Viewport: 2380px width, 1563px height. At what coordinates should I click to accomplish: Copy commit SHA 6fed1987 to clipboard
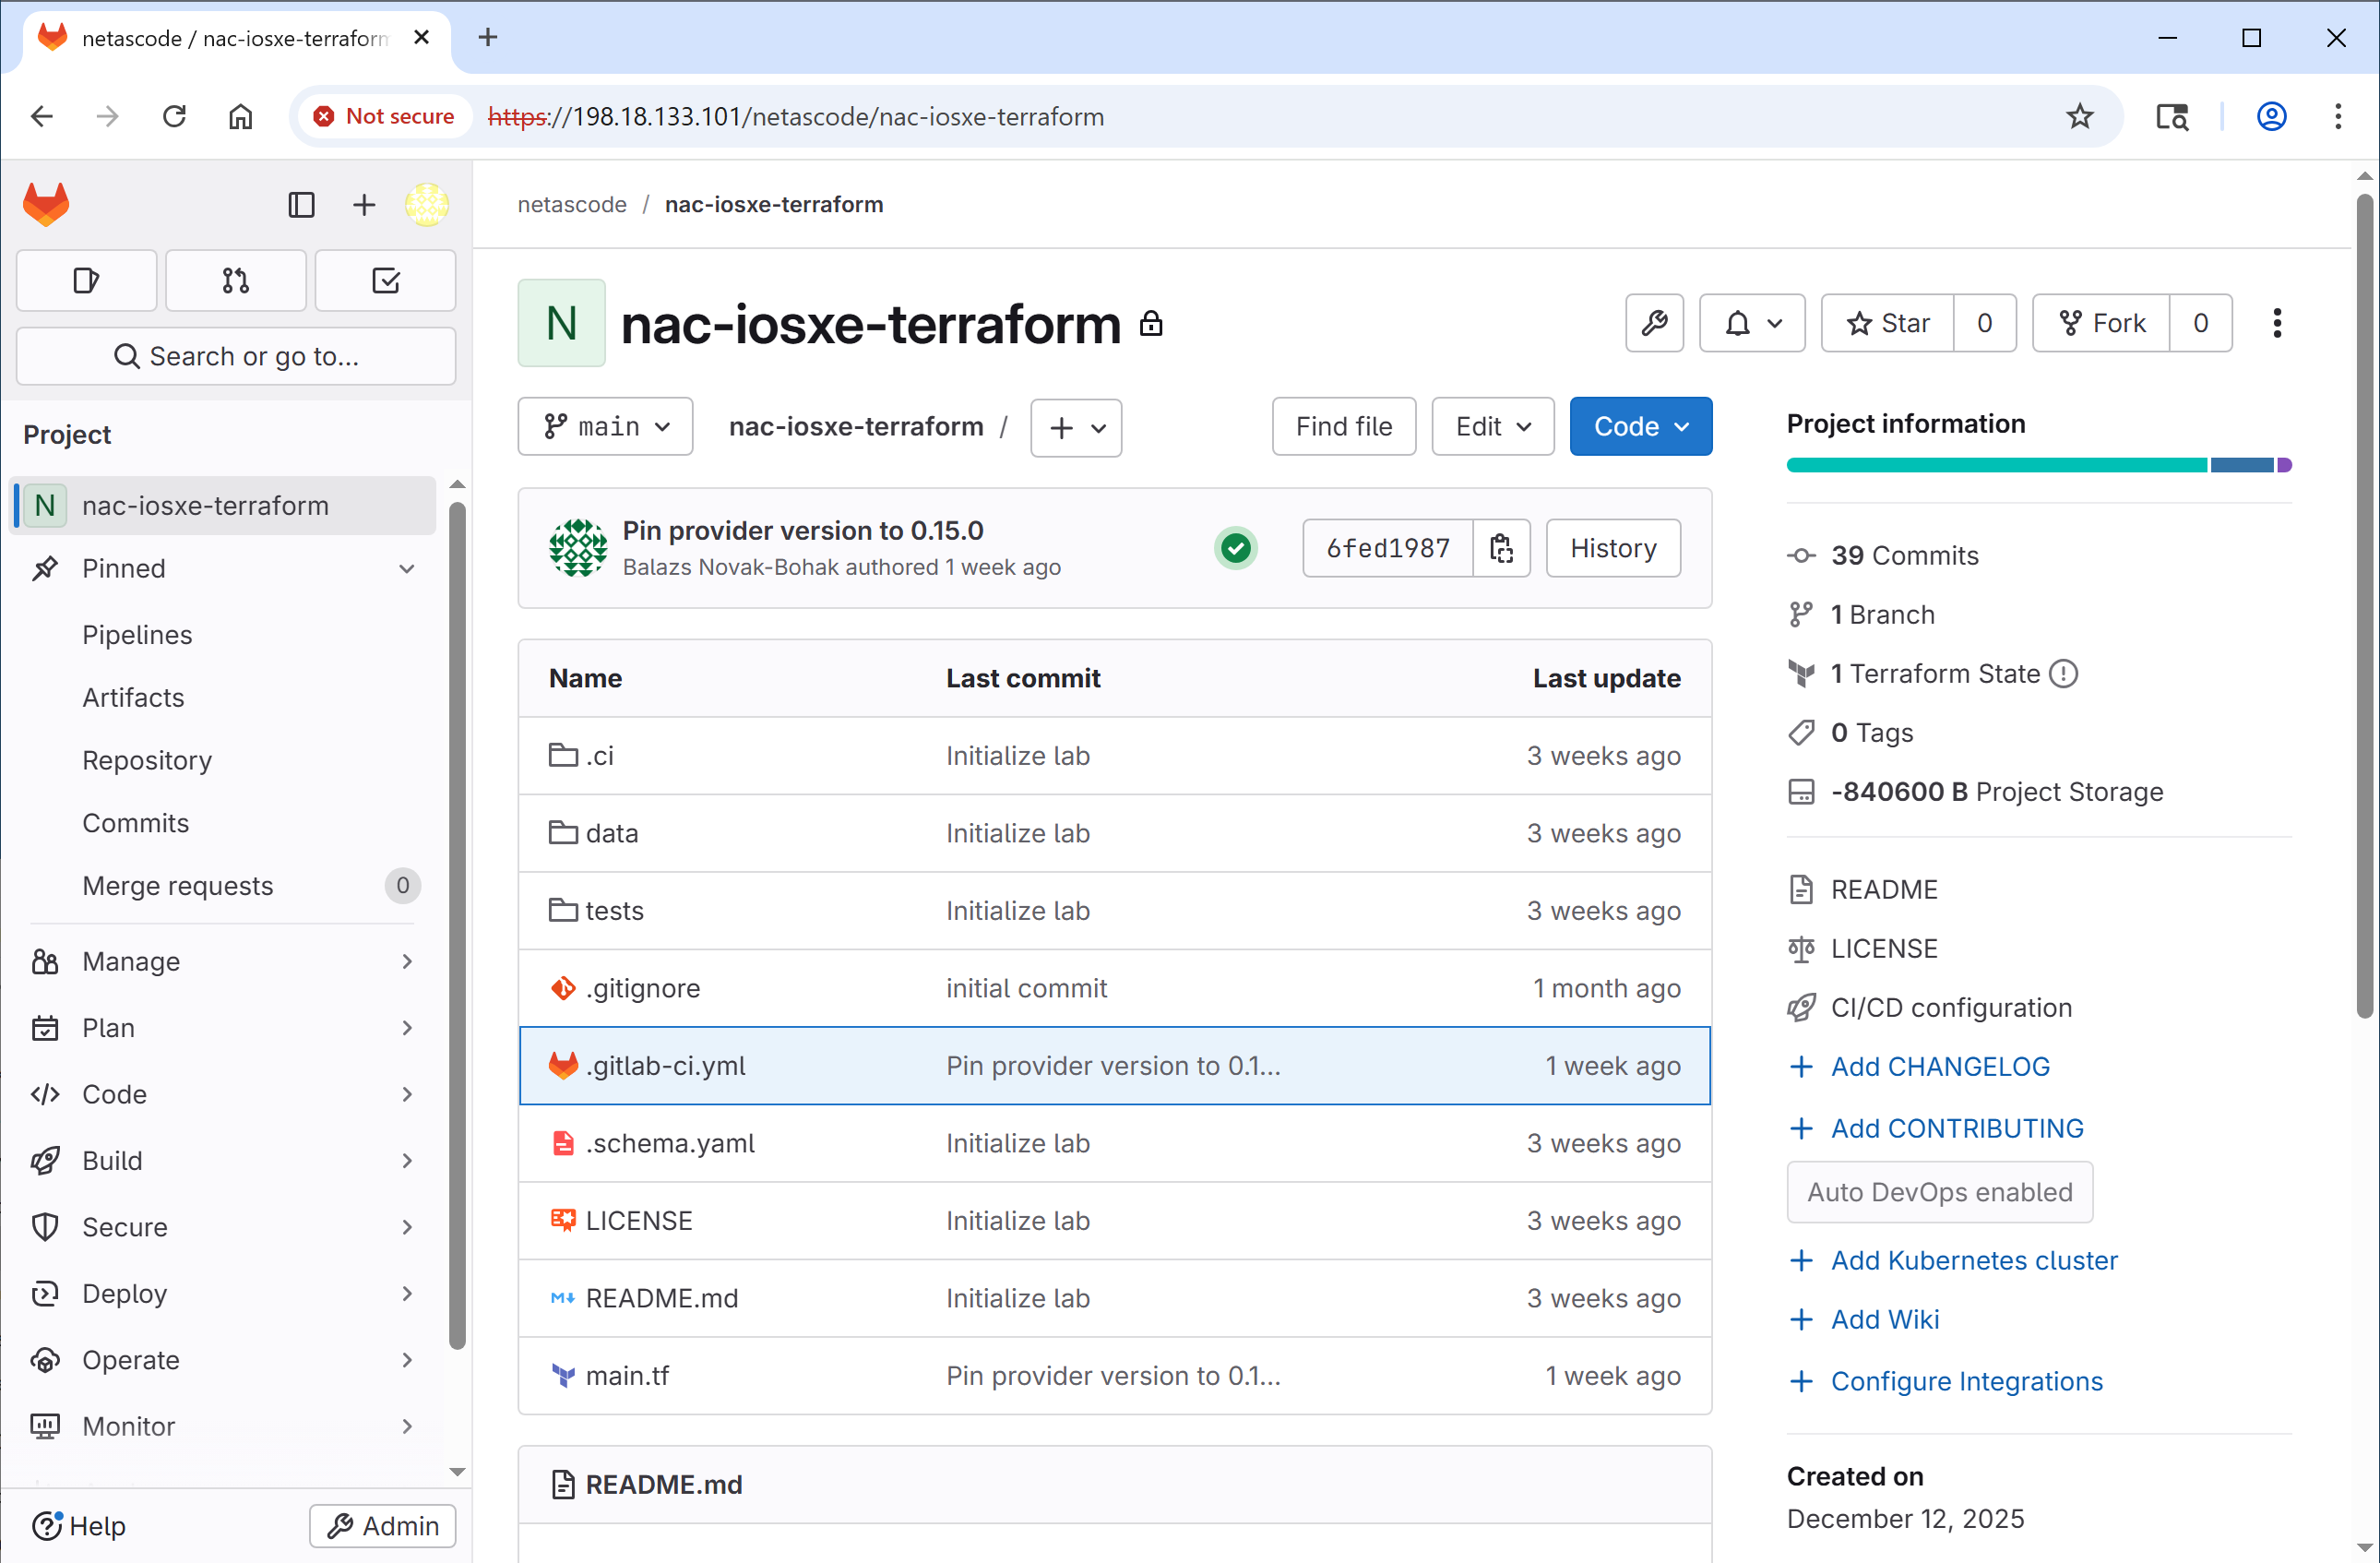[x=1501, y=548]
